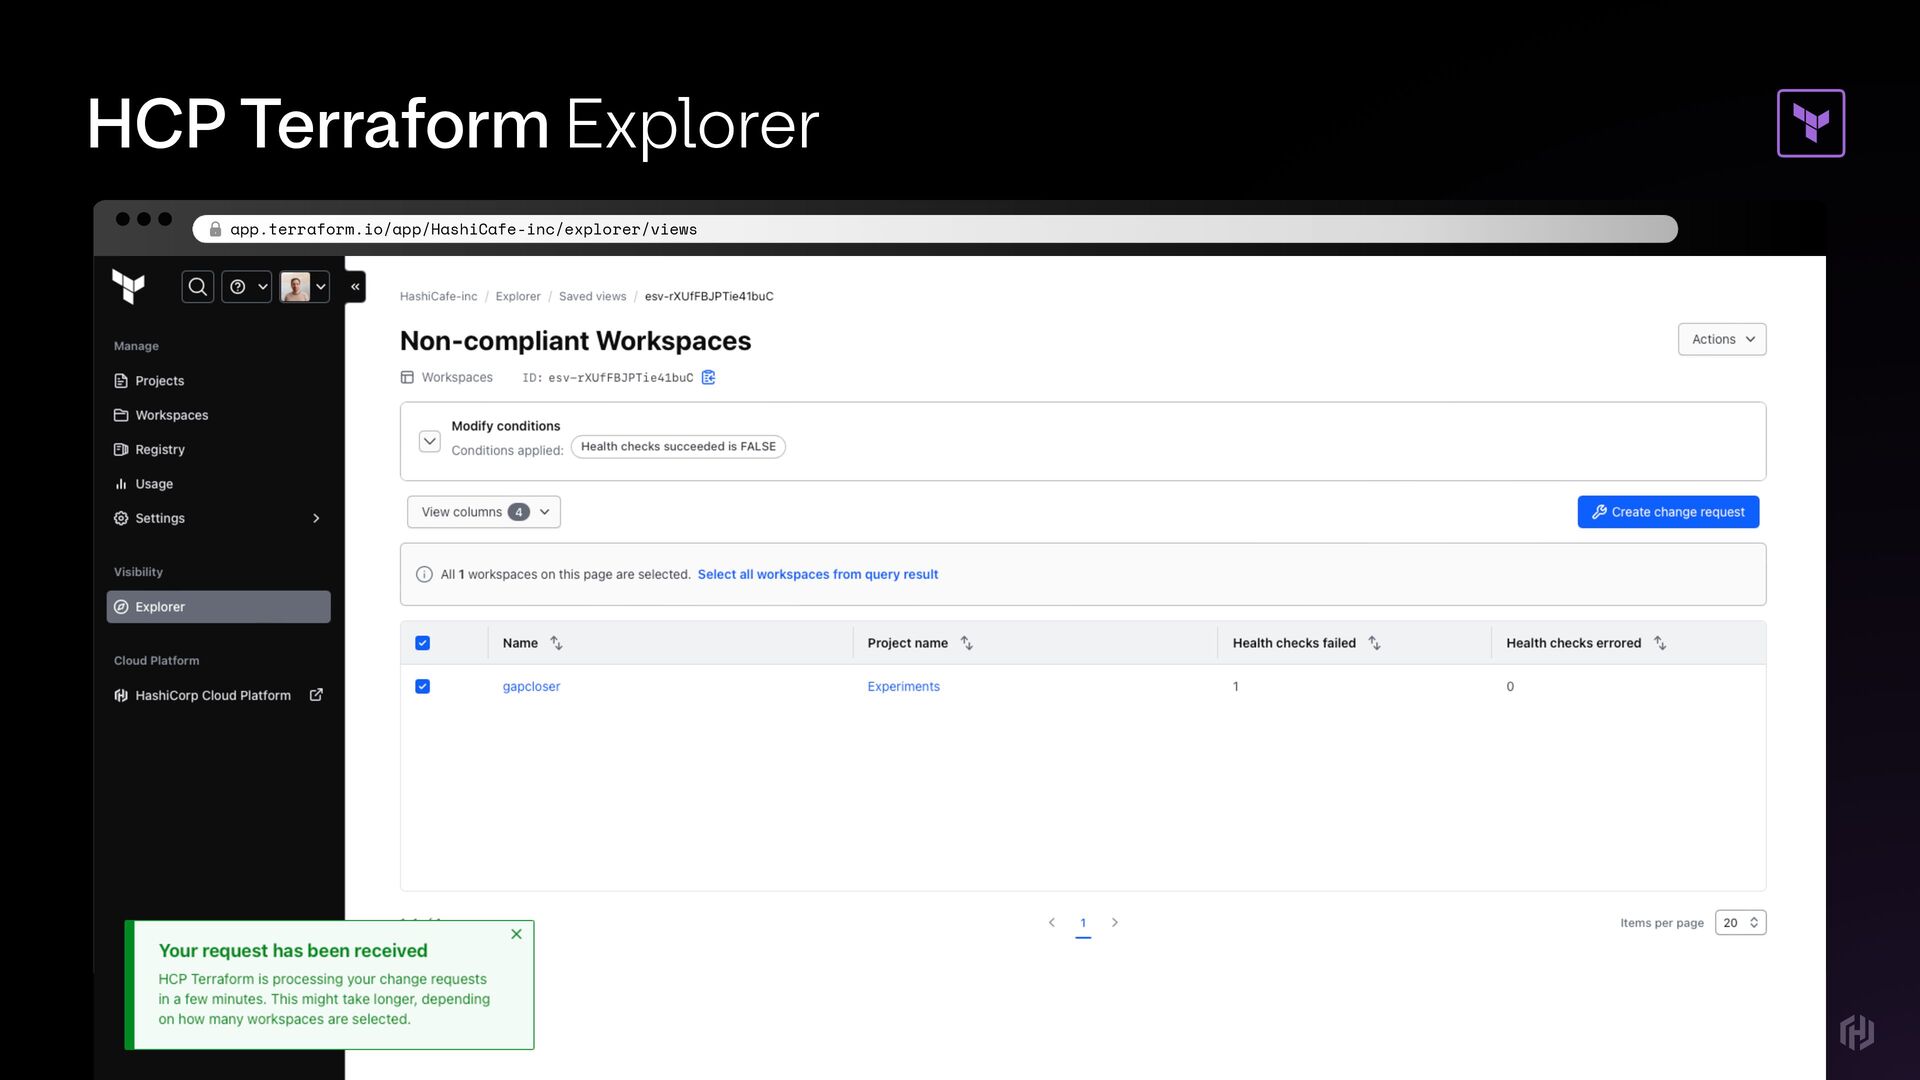Screen dimensions: 1920x1080
Task: Open Projects in the sidebar
Action: click(x=159, y=381)
